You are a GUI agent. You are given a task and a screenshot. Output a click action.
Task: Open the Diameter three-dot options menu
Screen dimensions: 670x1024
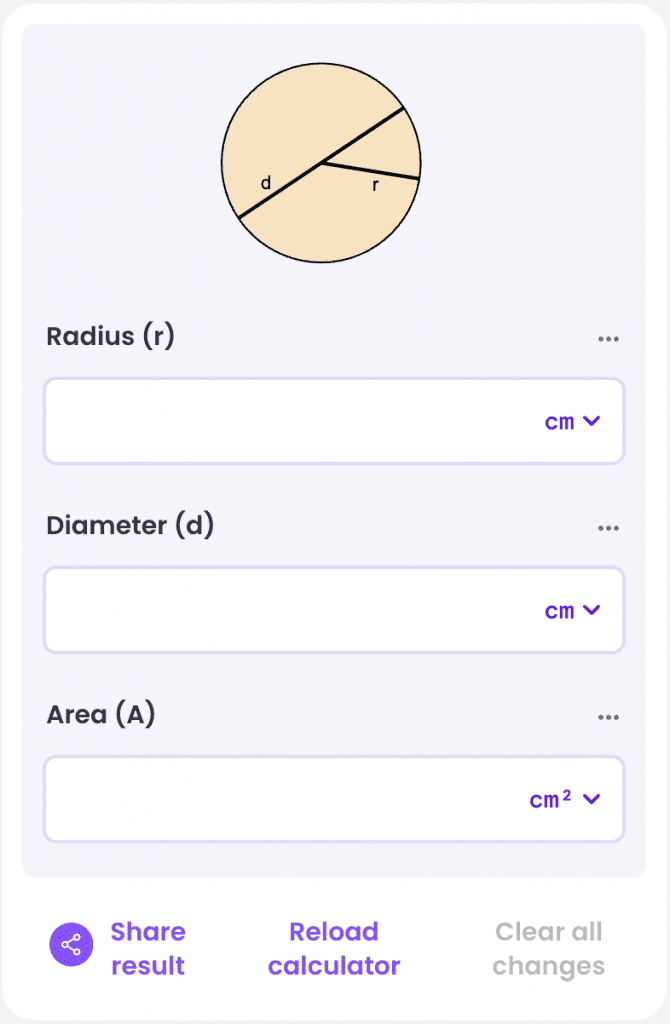point(608,528)
